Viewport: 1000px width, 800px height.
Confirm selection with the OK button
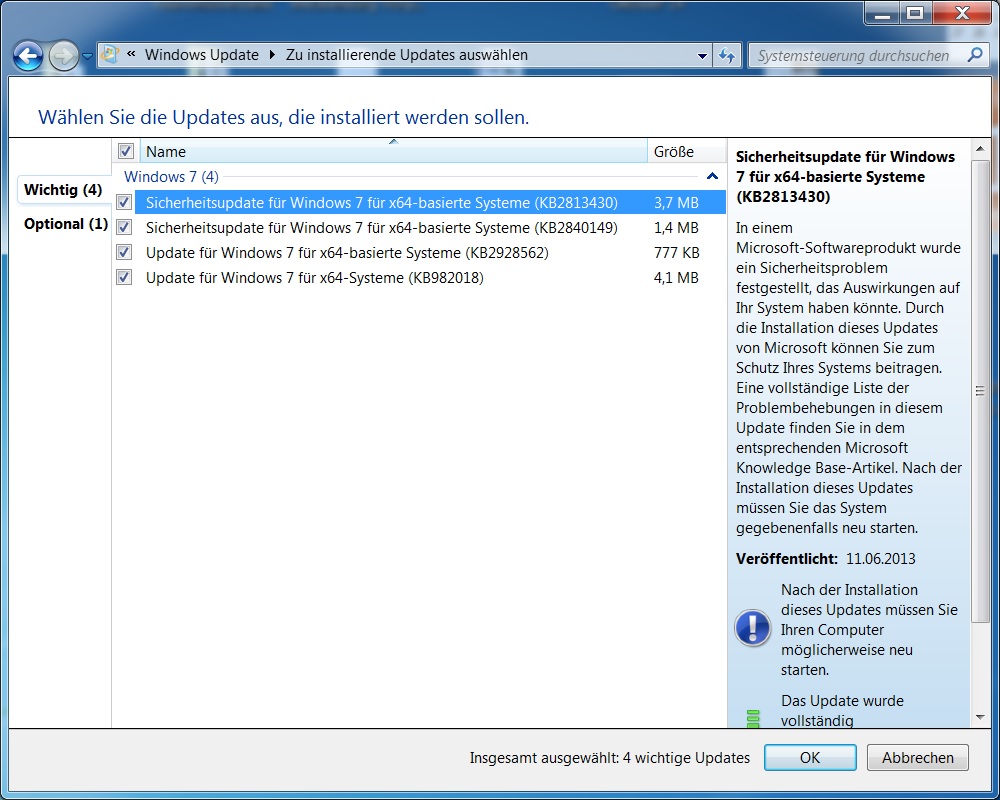[810, 757]
